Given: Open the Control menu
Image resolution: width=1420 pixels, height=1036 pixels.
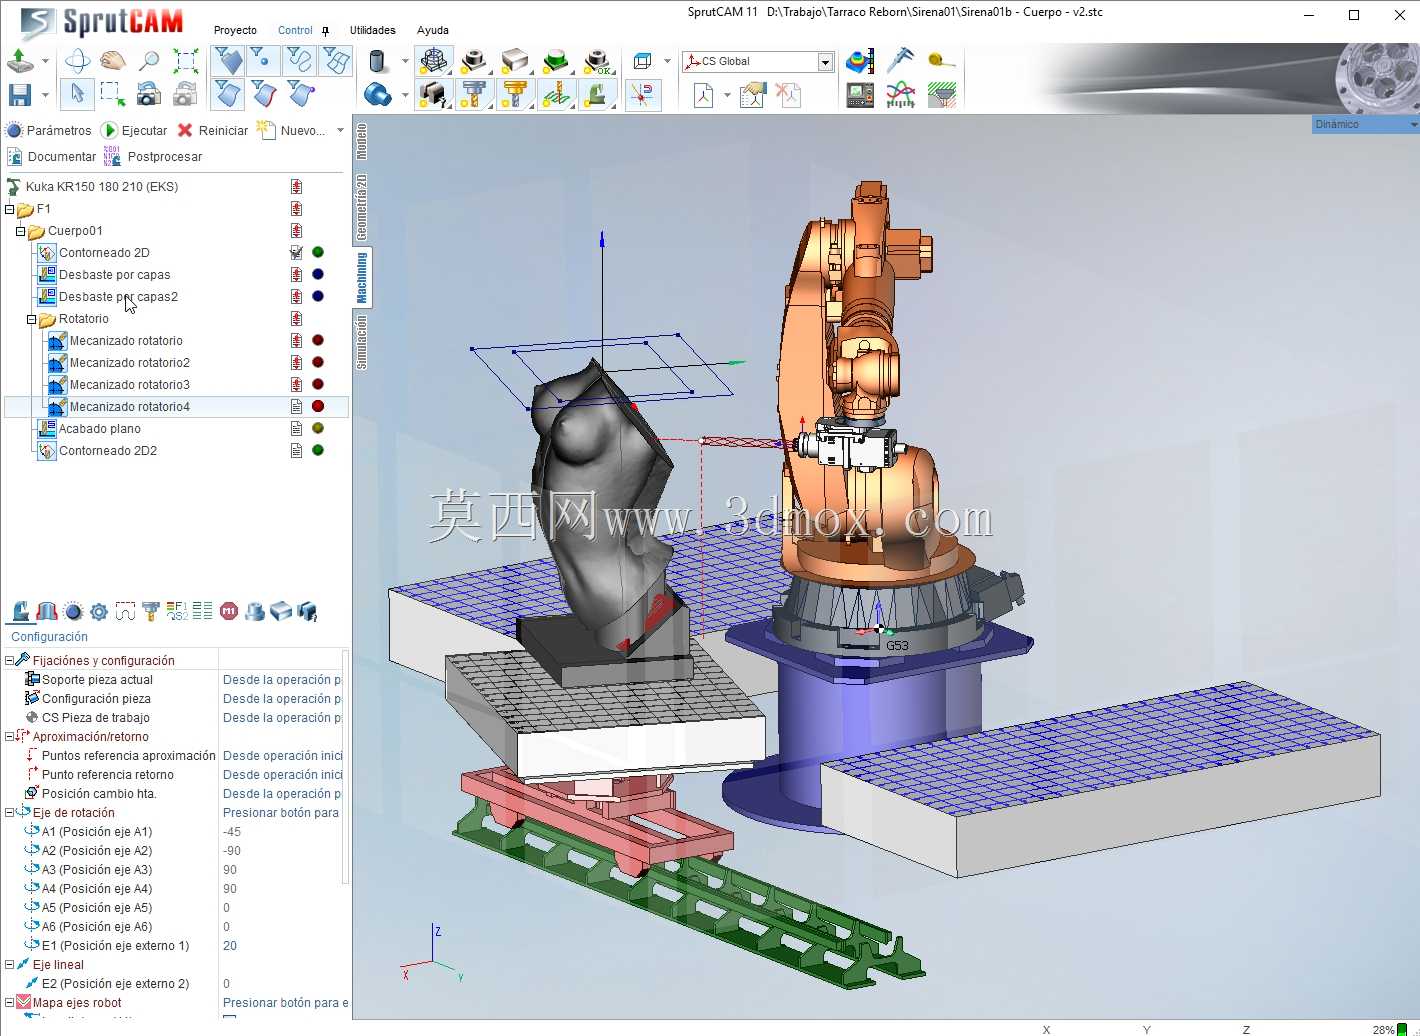Looking at the screenshot, I should click(295, 30).
